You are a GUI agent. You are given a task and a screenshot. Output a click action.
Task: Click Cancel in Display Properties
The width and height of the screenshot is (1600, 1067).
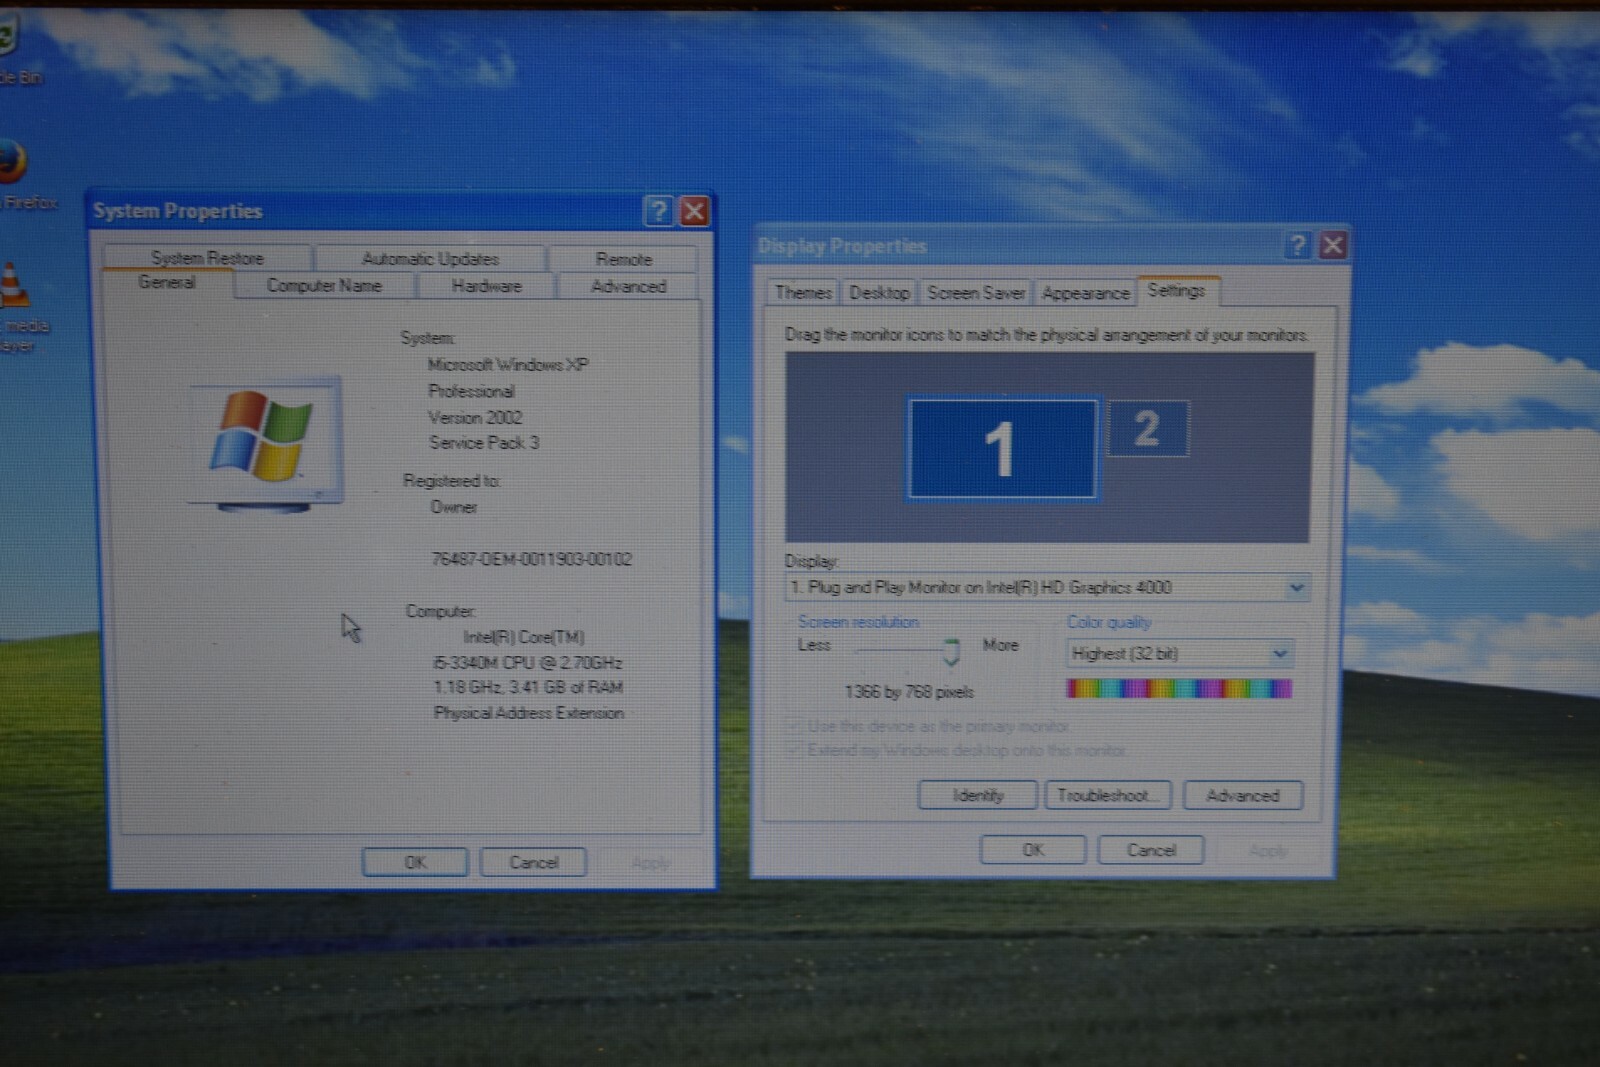pos(1151,850)
